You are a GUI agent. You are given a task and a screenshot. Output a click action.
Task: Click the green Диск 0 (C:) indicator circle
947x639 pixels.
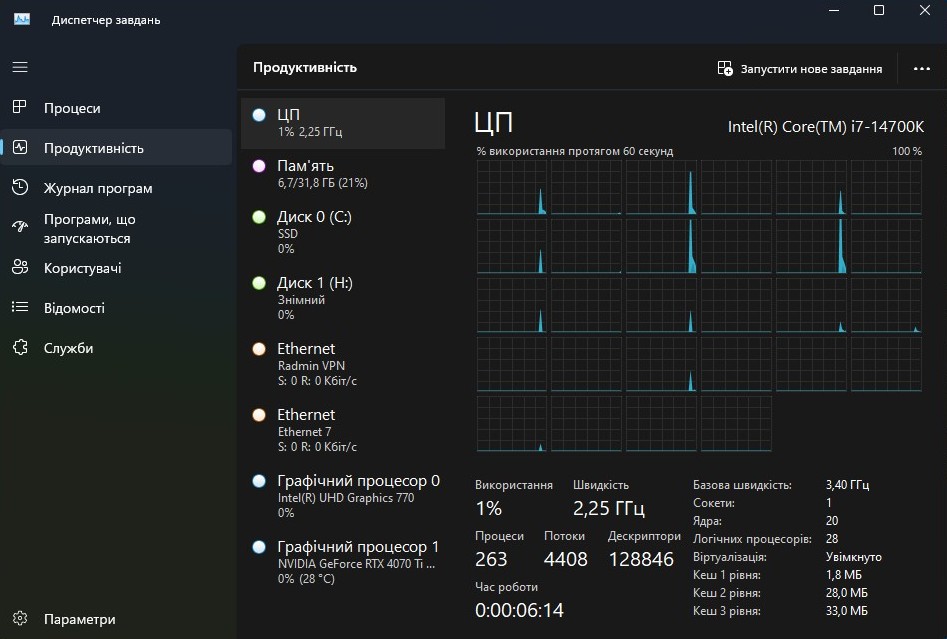tap(259, 217)
